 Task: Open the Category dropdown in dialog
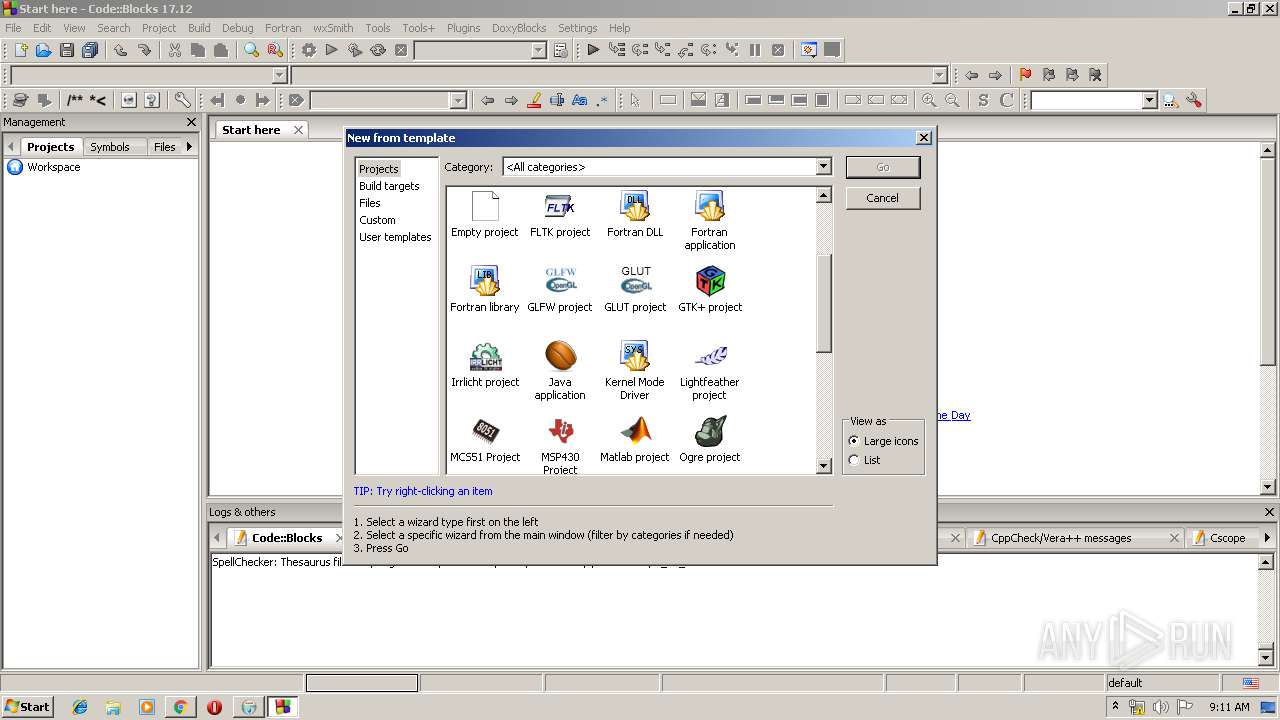pos(823,167)
